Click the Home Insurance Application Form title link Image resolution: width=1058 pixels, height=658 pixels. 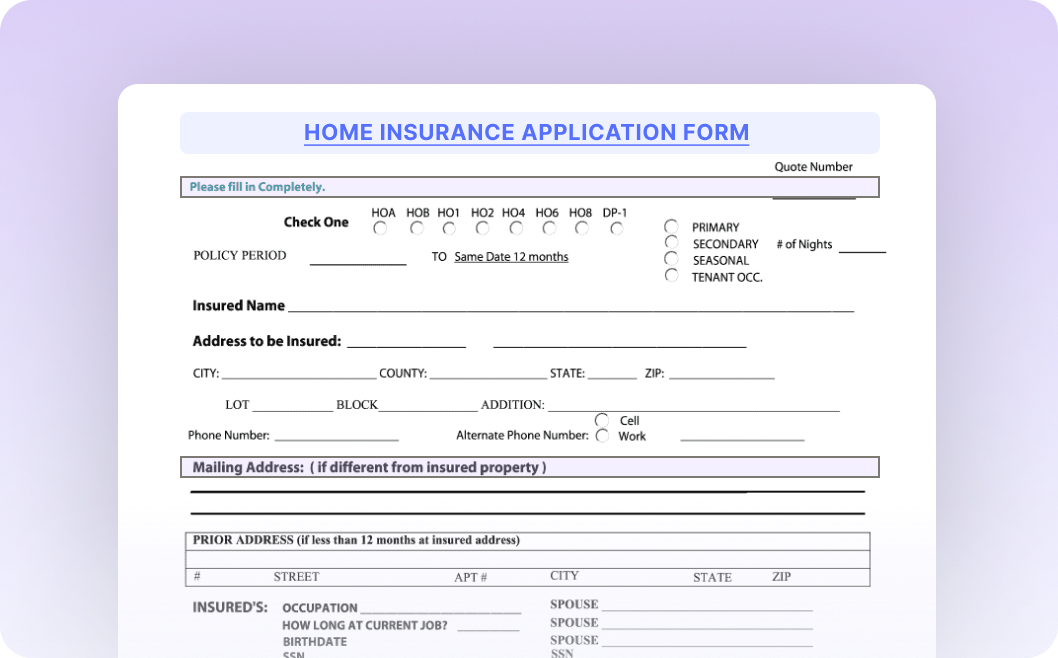(x=526, y=132)
